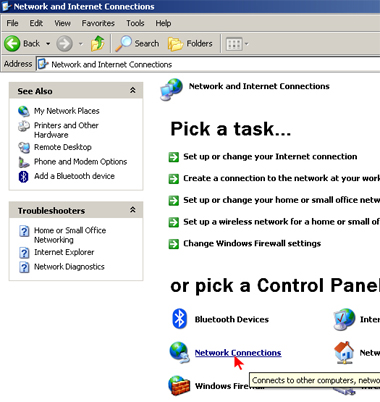Open the Back history dropdown arrow
This screenshot has width=380, height=402.
[48, 44]
